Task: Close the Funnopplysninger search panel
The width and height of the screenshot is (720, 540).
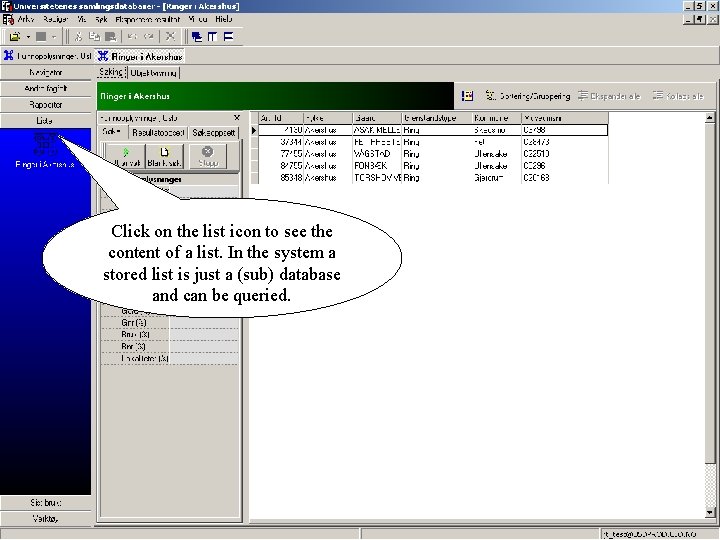Action: tap(237, 118)
